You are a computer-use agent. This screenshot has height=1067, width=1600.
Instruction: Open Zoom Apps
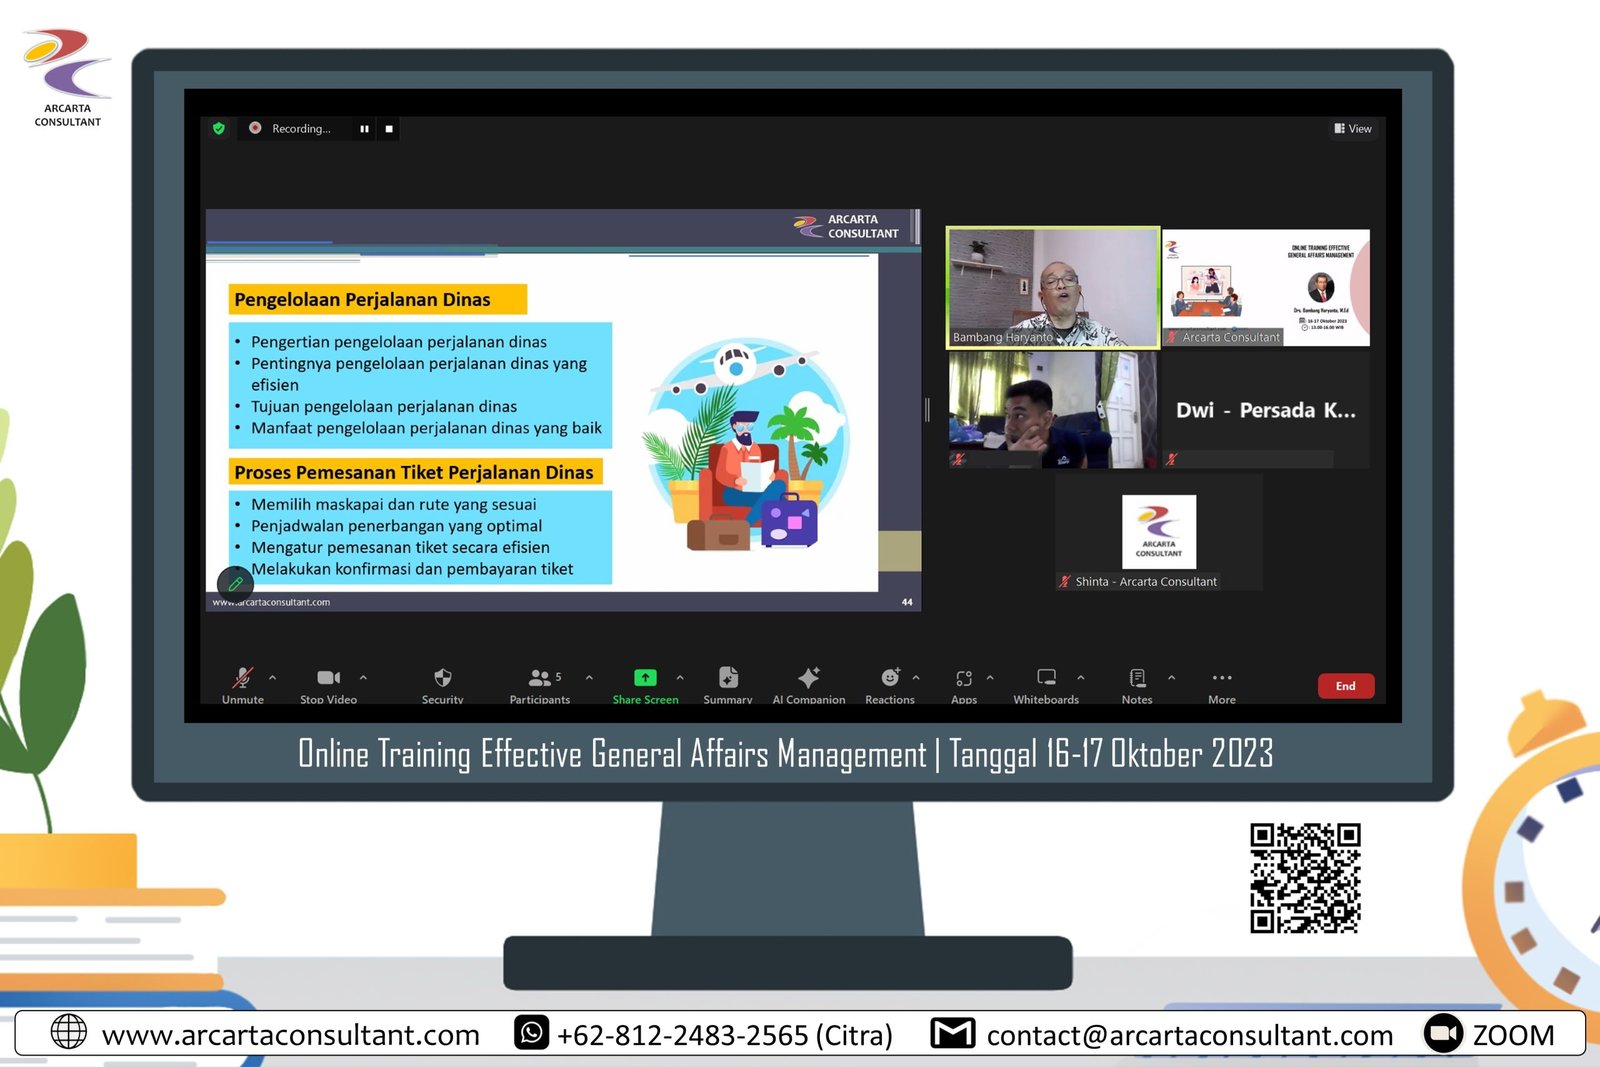click(x=964, y=680)
